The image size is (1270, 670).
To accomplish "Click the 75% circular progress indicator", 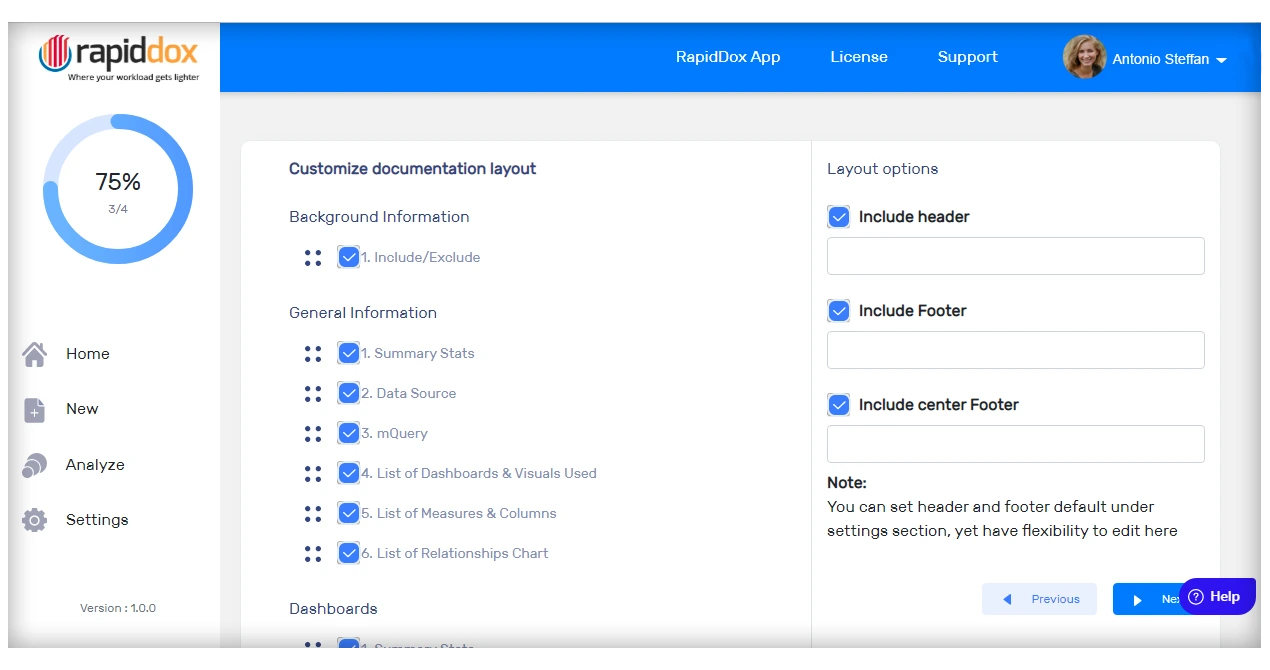I will 118,189.
